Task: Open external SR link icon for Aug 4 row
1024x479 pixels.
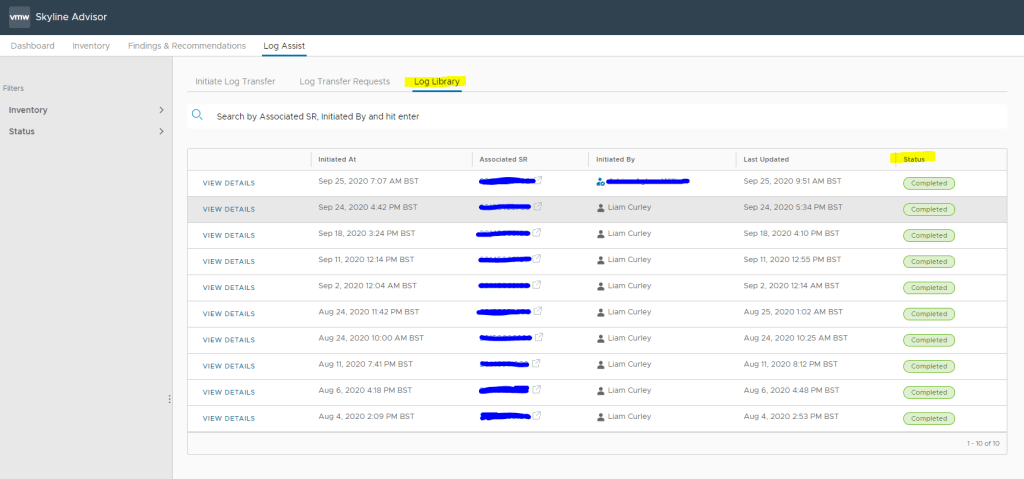Action: coord(537,416)
